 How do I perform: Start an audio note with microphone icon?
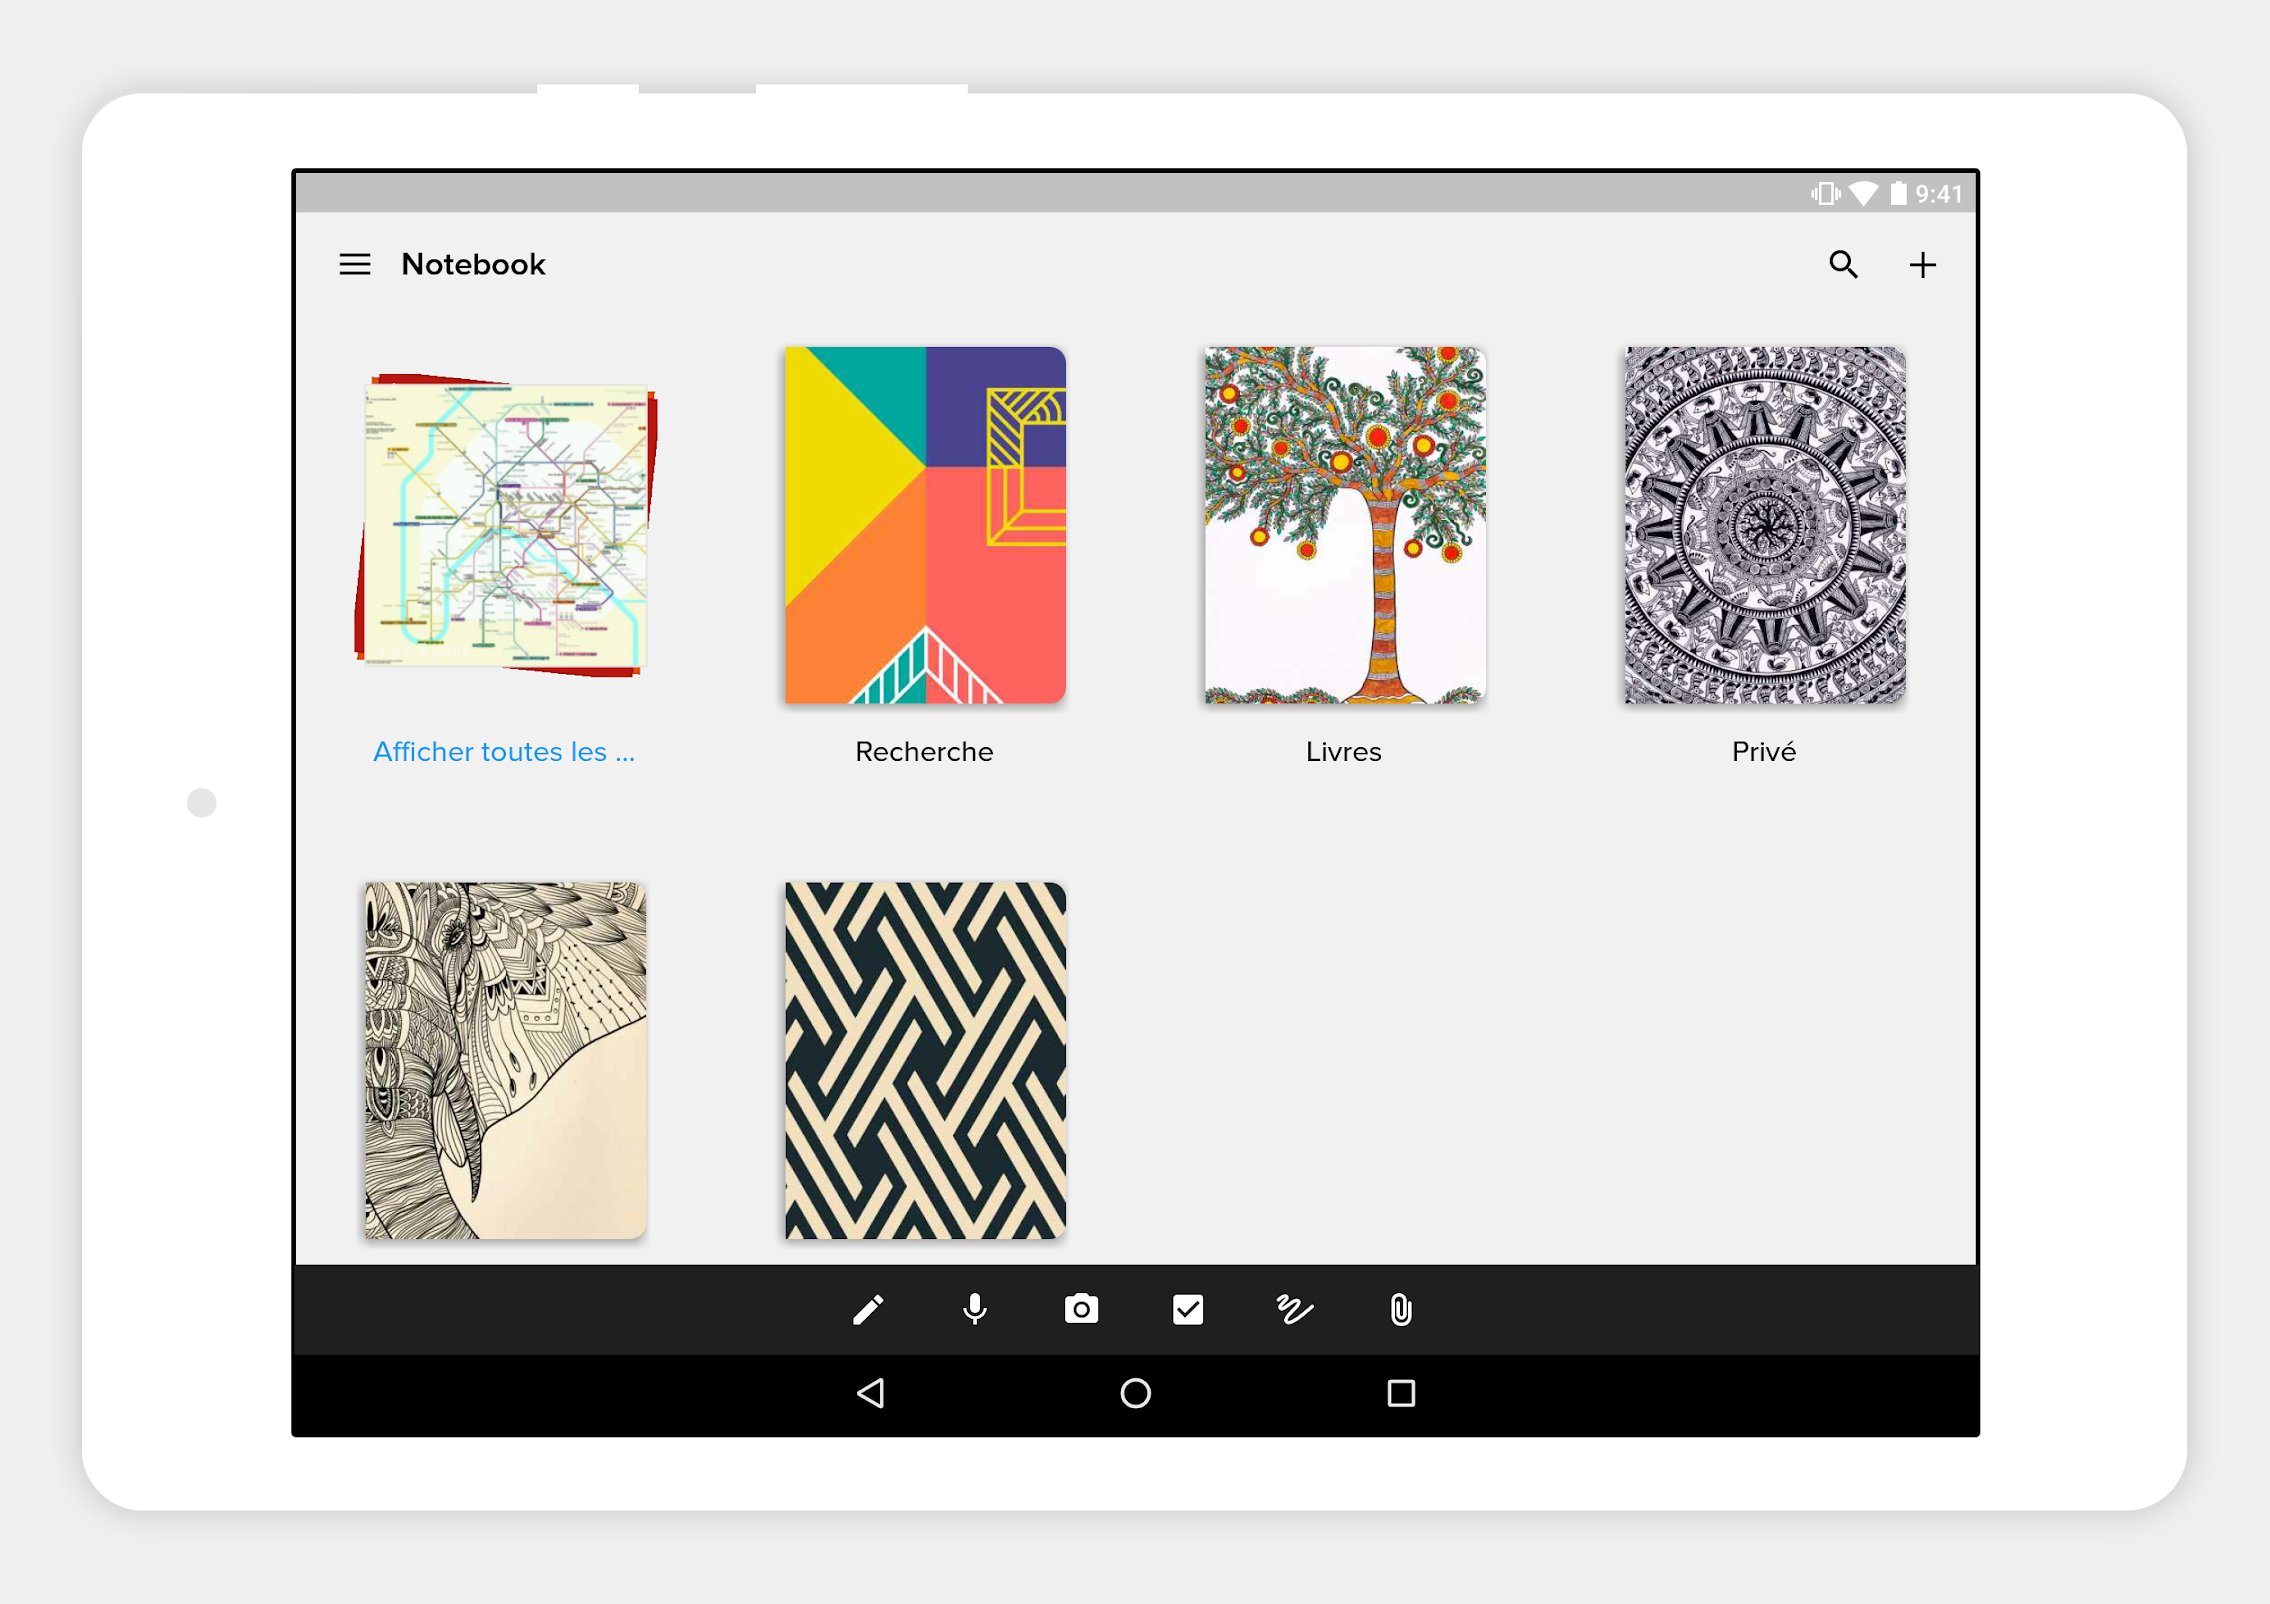pyautogui.click(x=975, y=1309)
